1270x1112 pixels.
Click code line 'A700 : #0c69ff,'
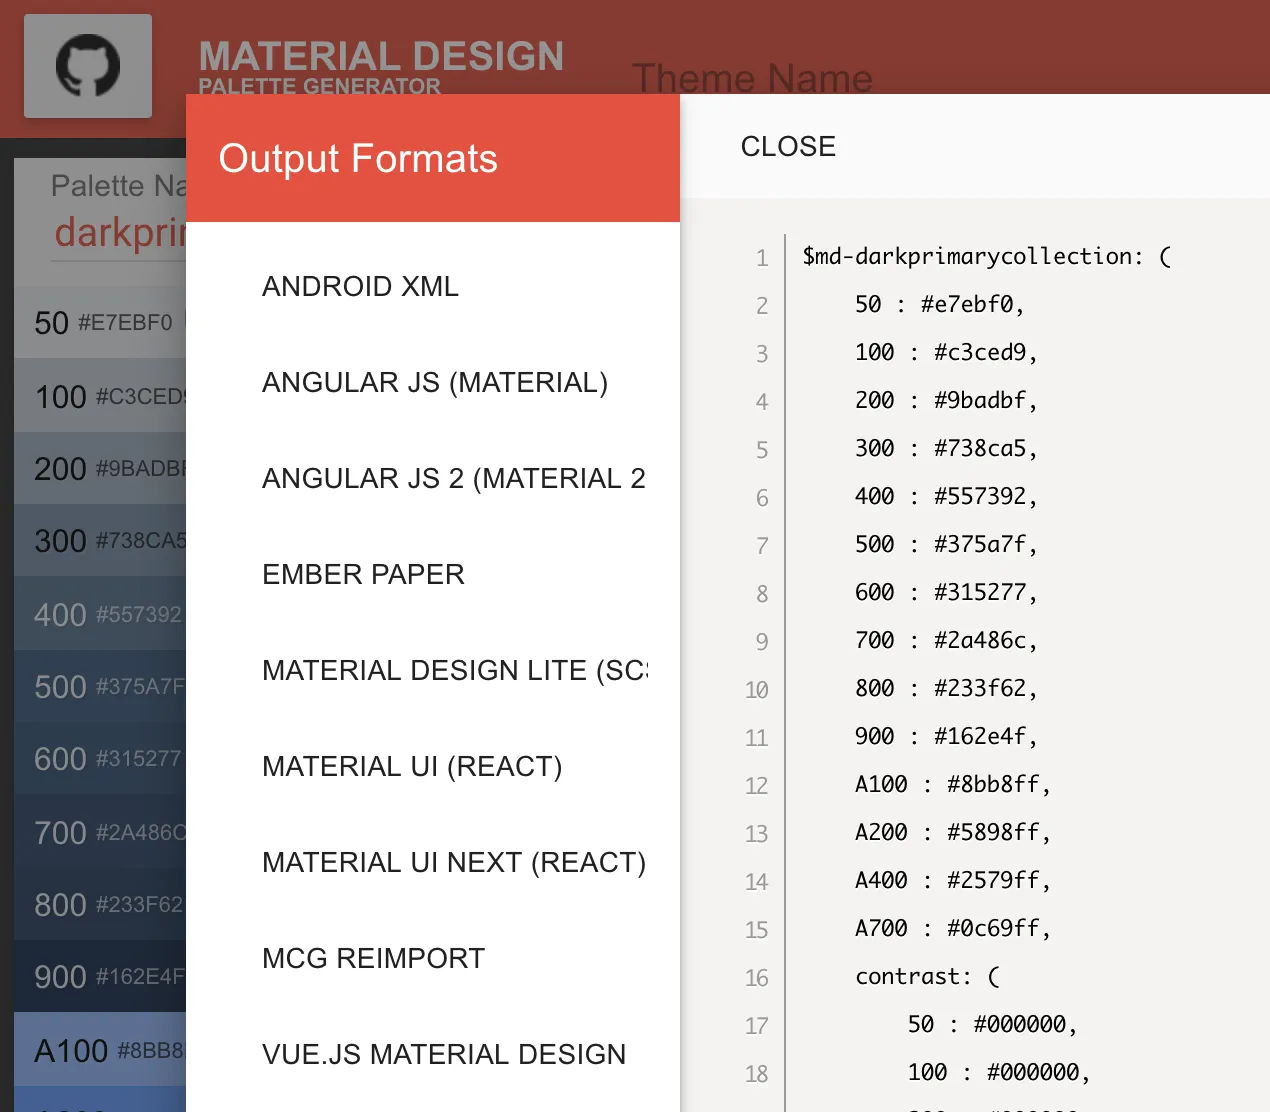[953, 928]
